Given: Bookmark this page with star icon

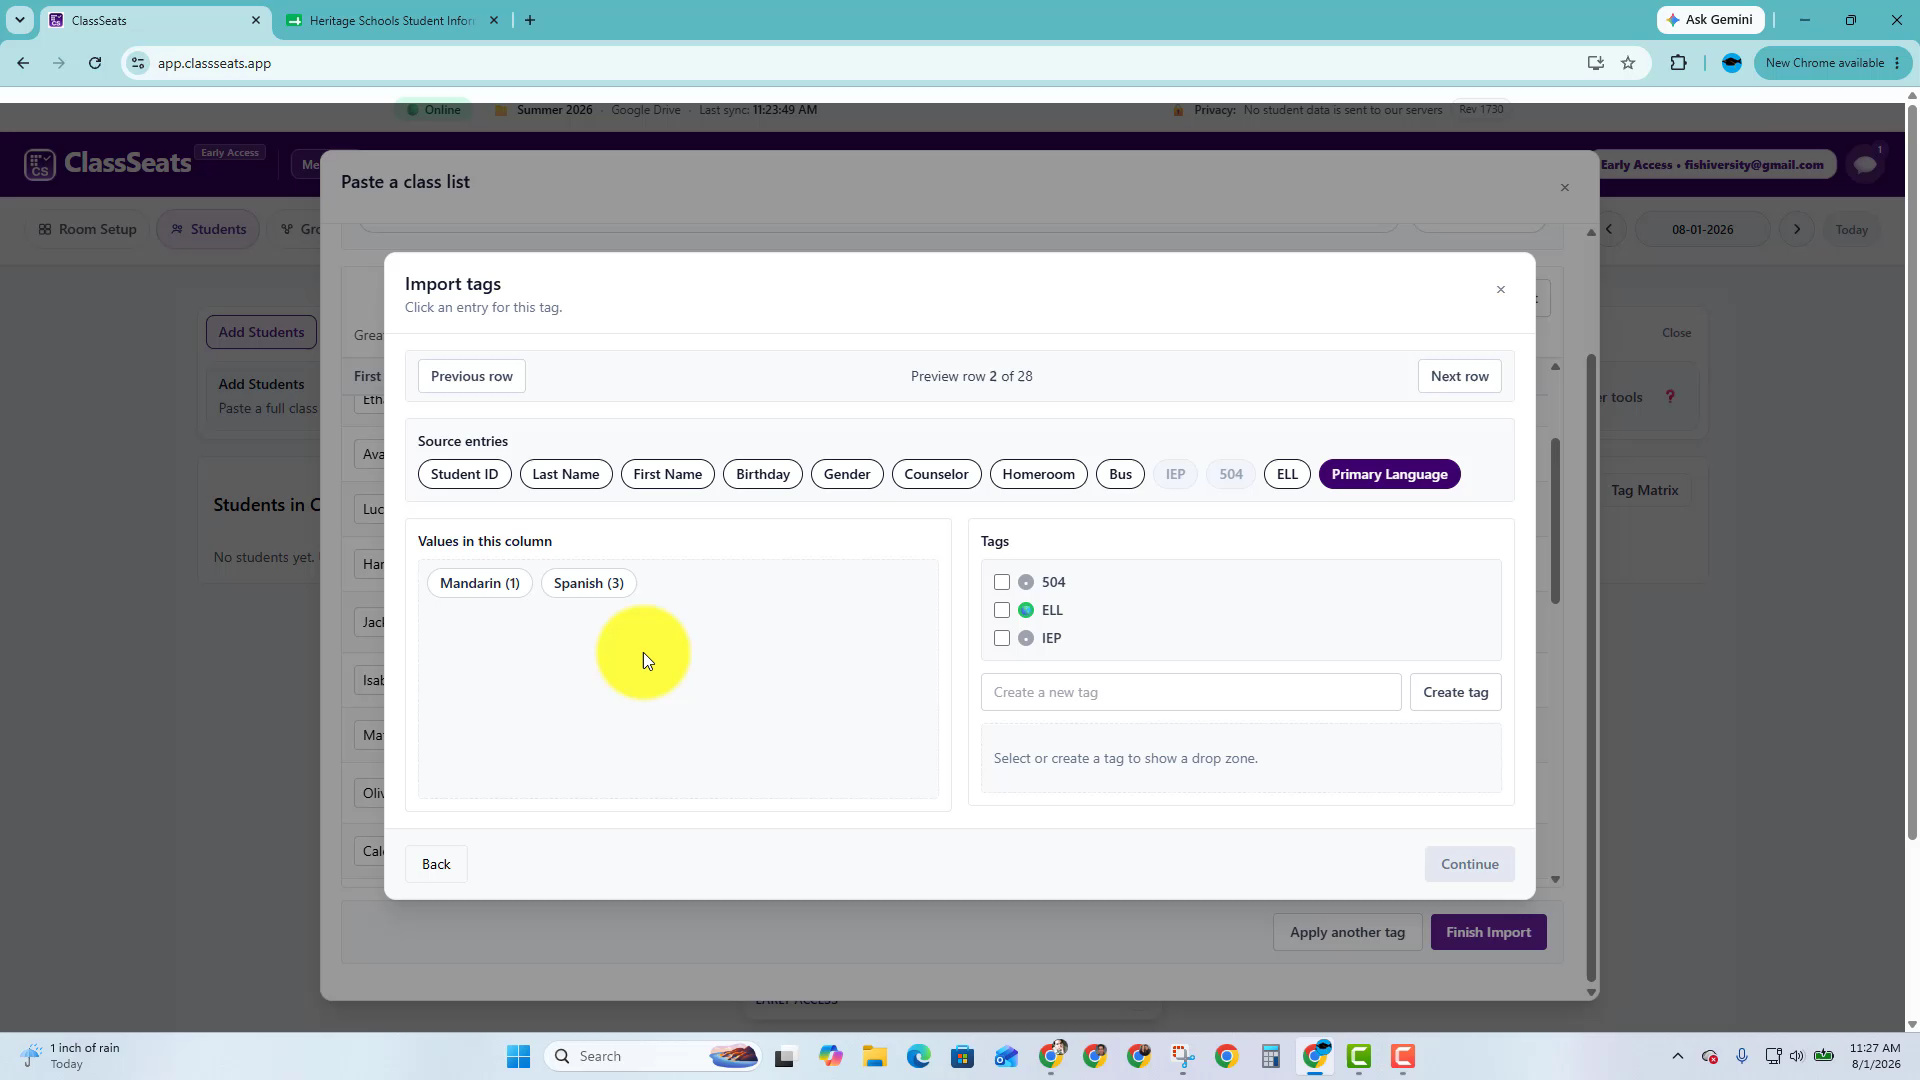Looking at the screenshot, I should (x=1628, y=63).
